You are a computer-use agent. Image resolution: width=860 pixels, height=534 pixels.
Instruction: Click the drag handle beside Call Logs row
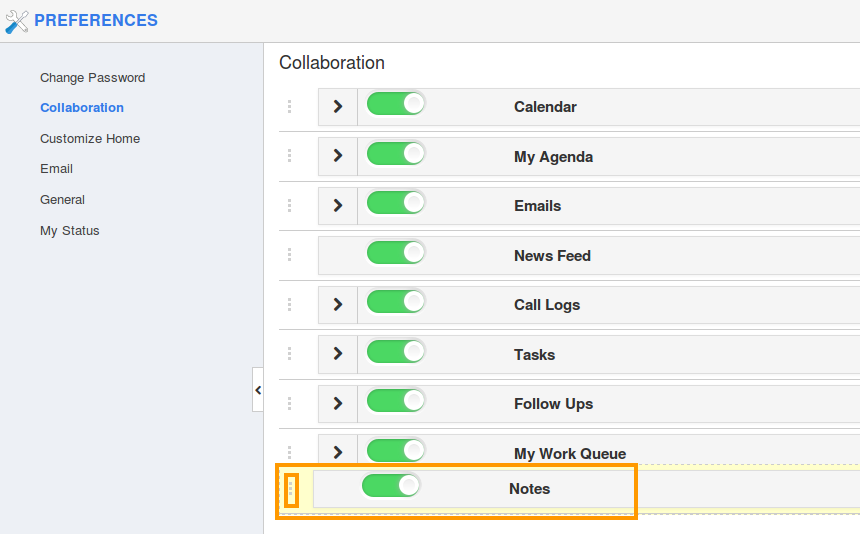point(290,305)
